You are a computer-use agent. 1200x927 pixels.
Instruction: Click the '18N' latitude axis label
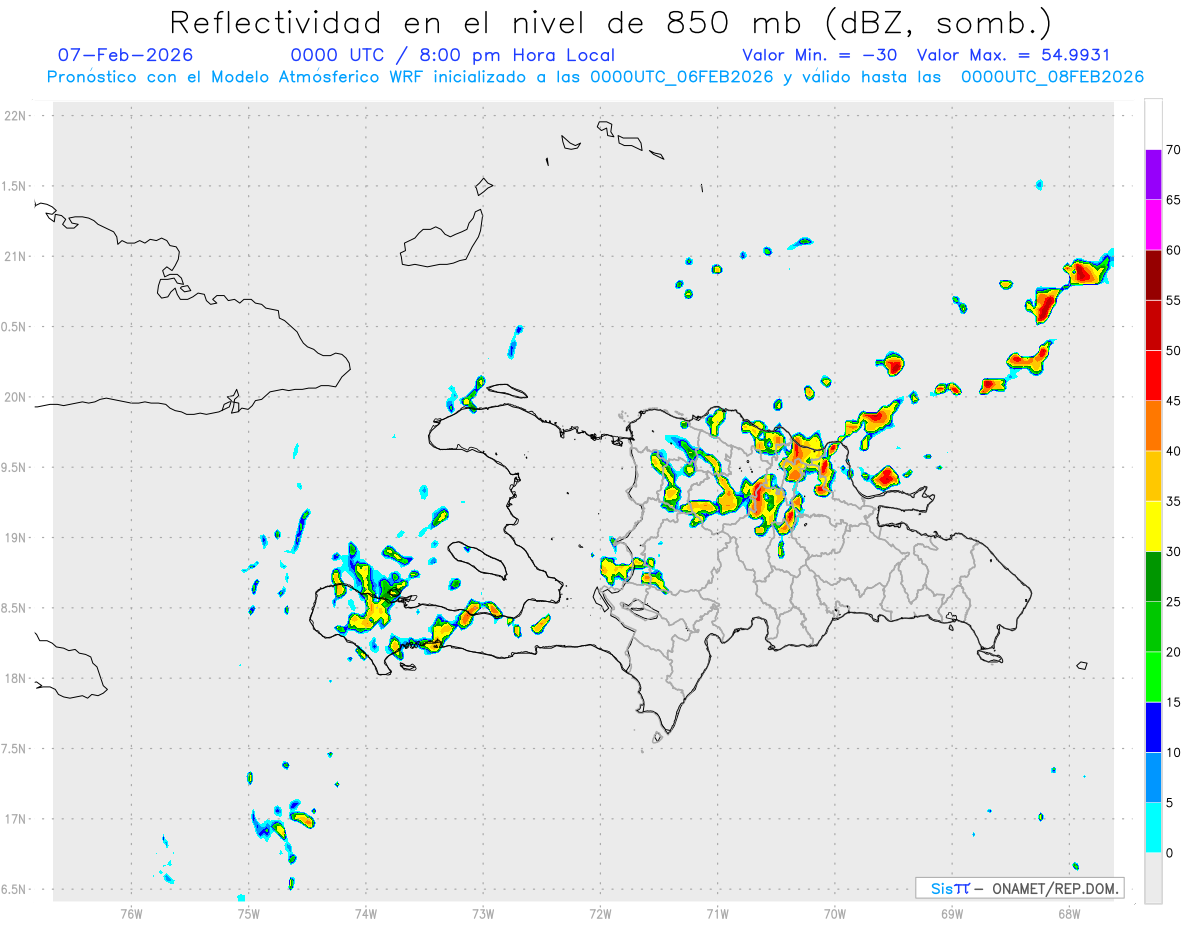point(17,679)
